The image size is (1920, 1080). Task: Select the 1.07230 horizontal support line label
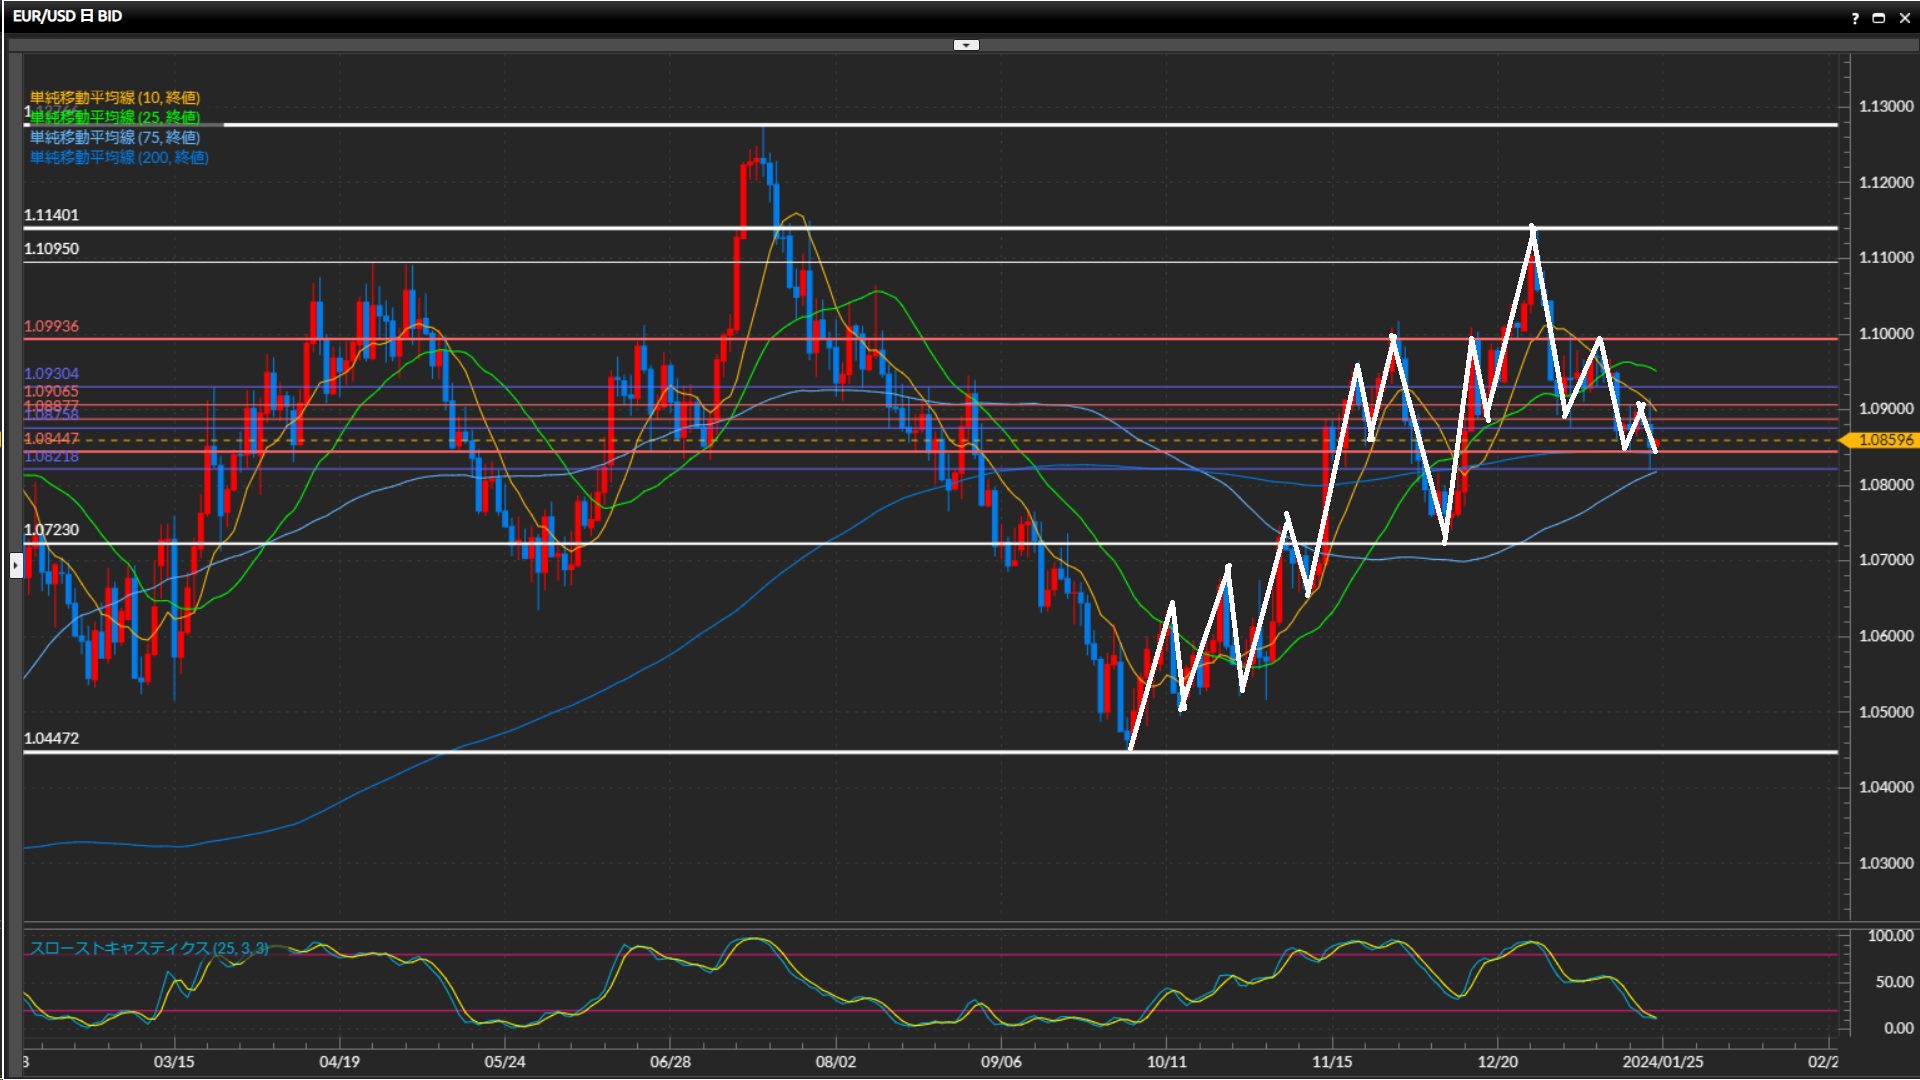point(51,530)
